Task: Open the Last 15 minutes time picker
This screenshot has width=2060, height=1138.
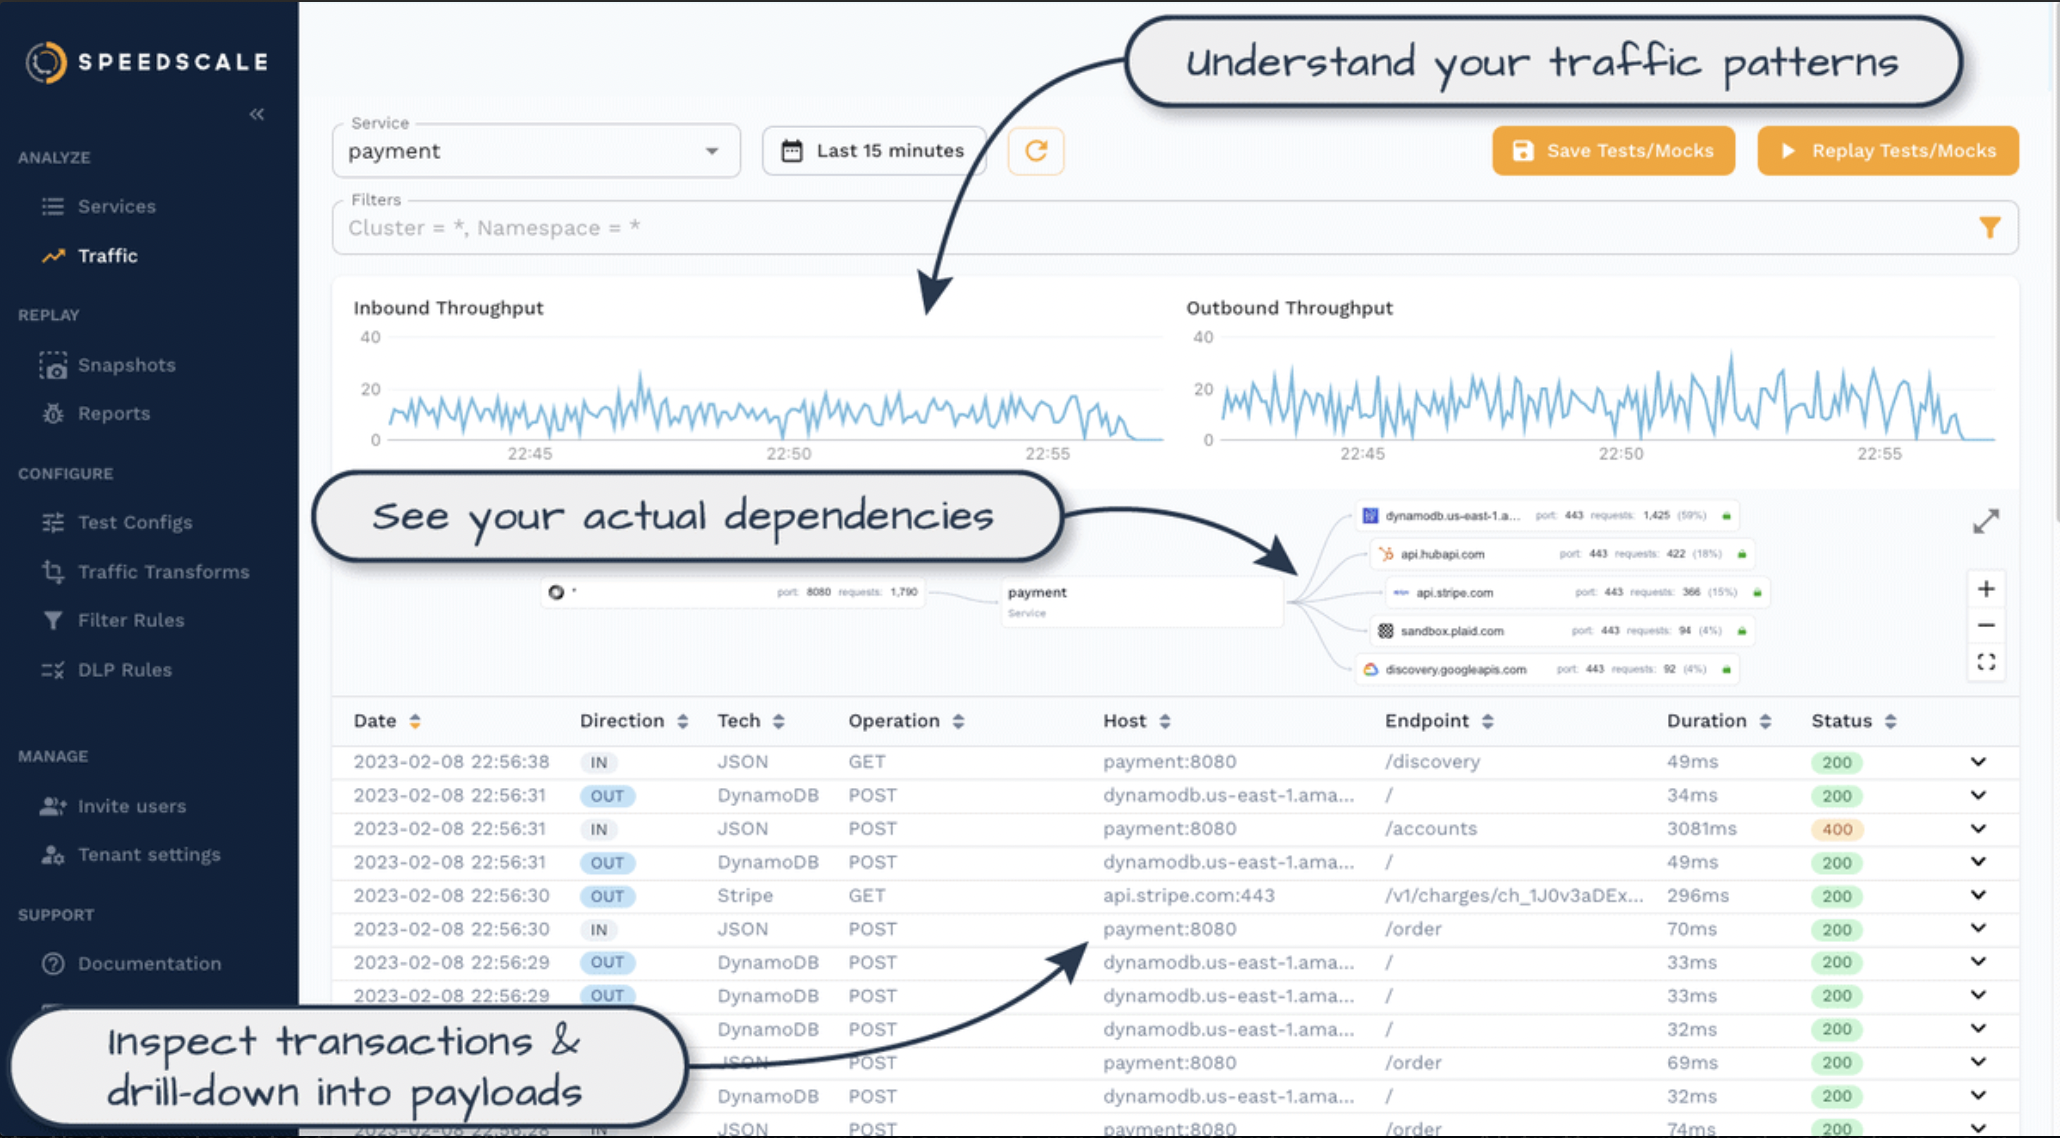Action: [x=874, y=151]
